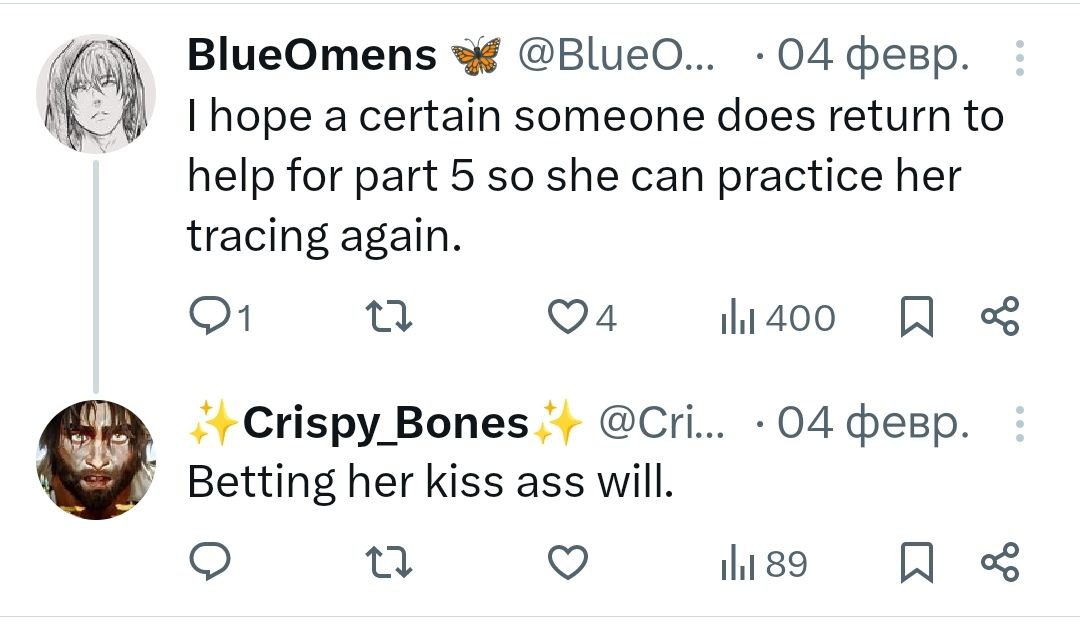Like BlueOmens' tweet with 4 likes
The width and height of the screenshot is (1080, 634).
point(581,318)
